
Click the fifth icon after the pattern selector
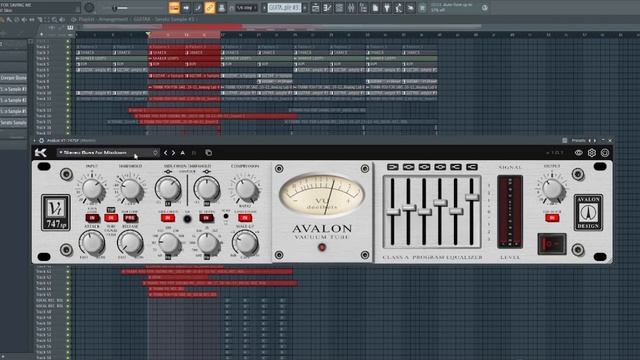point(363,8)
